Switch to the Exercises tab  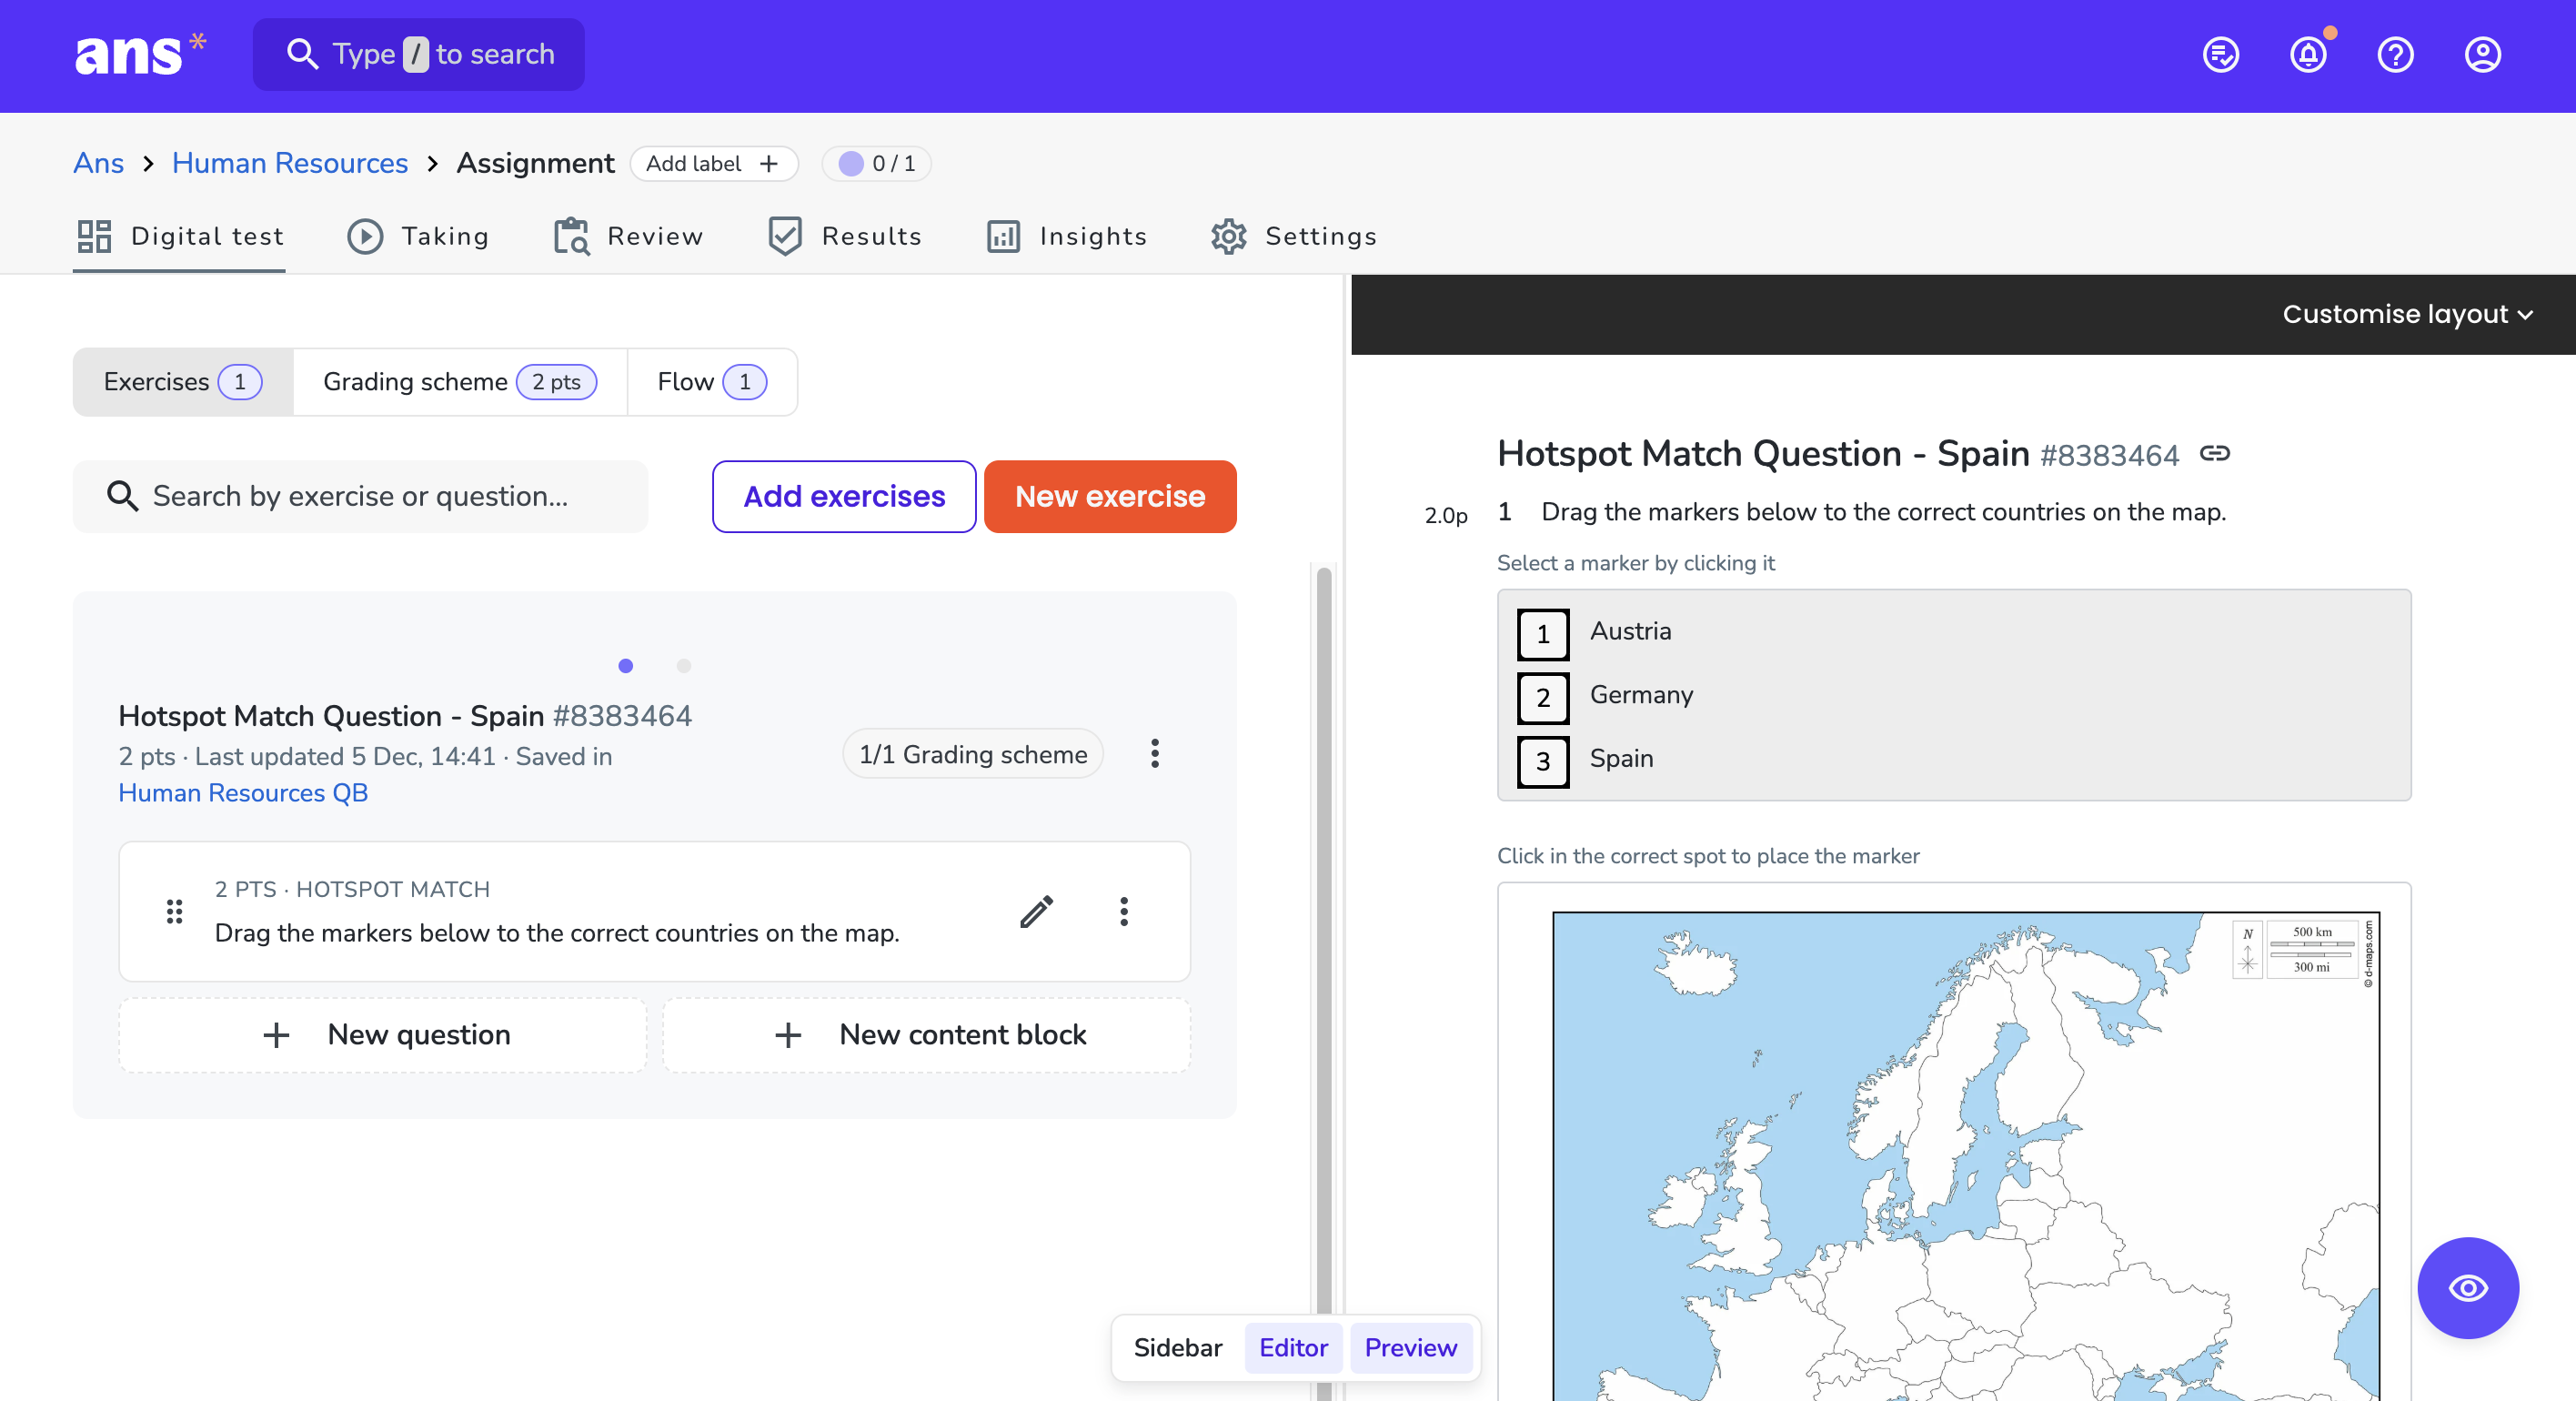(183, 382)
